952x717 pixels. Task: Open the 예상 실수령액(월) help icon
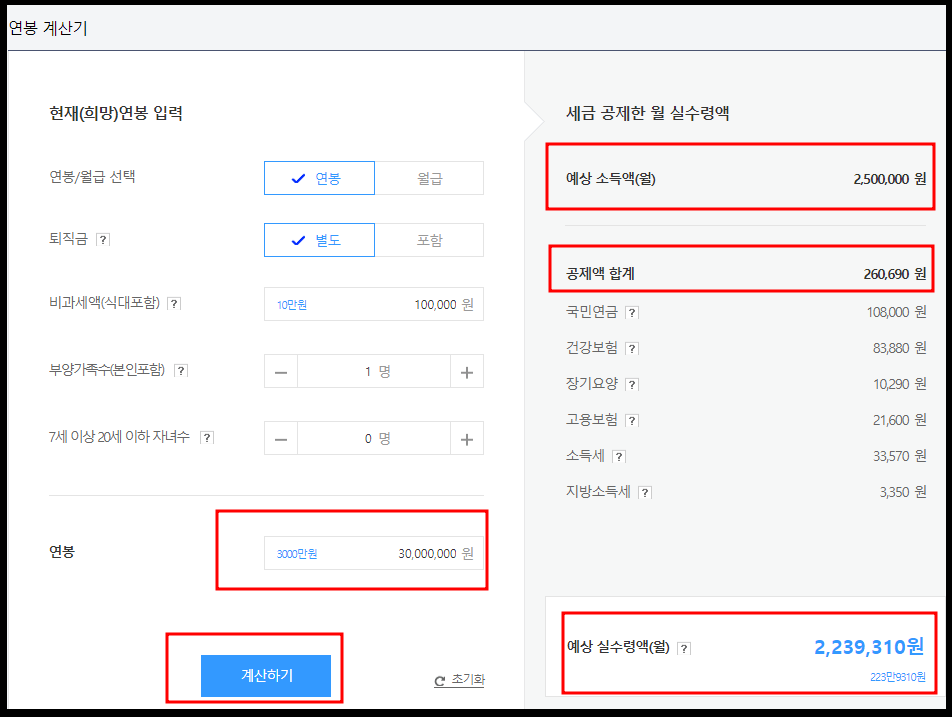tap(684, 648)
